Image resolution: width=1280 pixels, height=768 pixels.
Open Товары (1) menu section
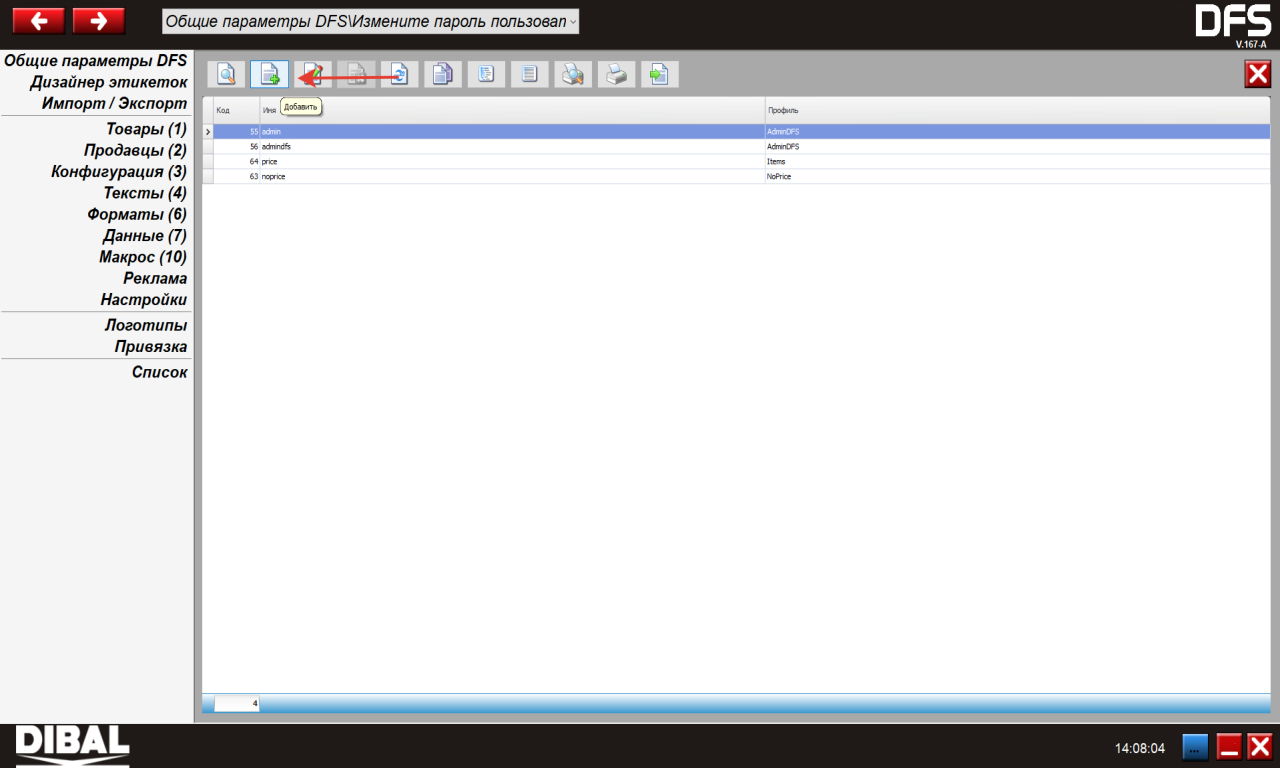tap(146, 129)
